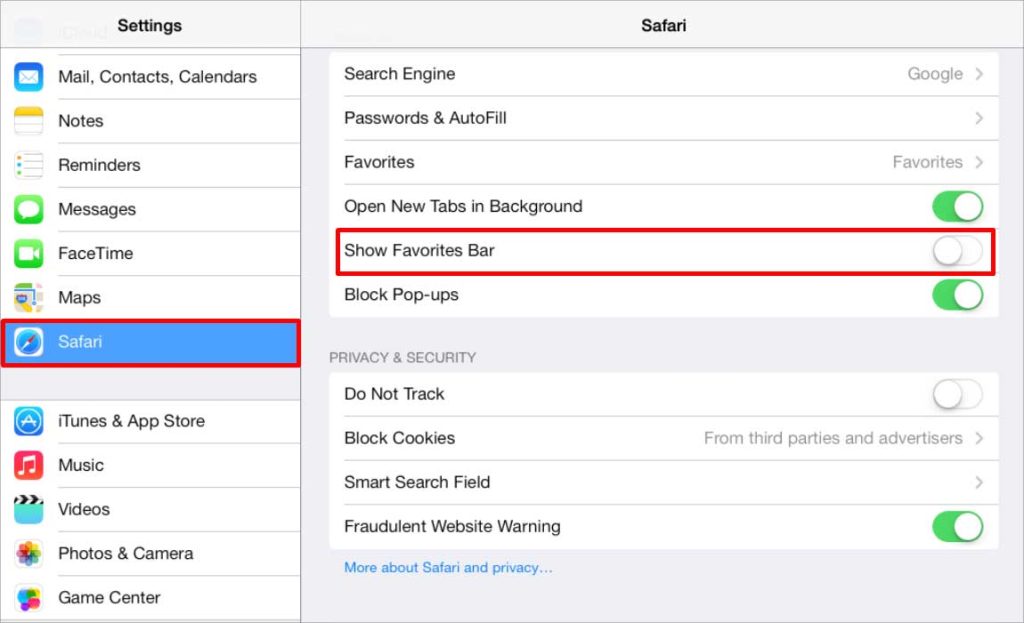Tap the iTunes & App Store icon
Image resolution: width=1024 pixels, height=623 pixels.
pos(29,421)
